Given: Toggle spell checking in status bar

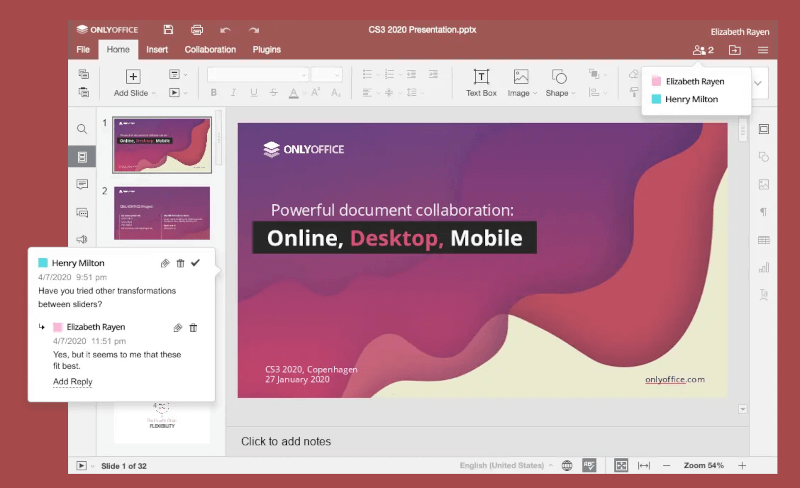Looking at the screenshot, I should tap(589, 466).
